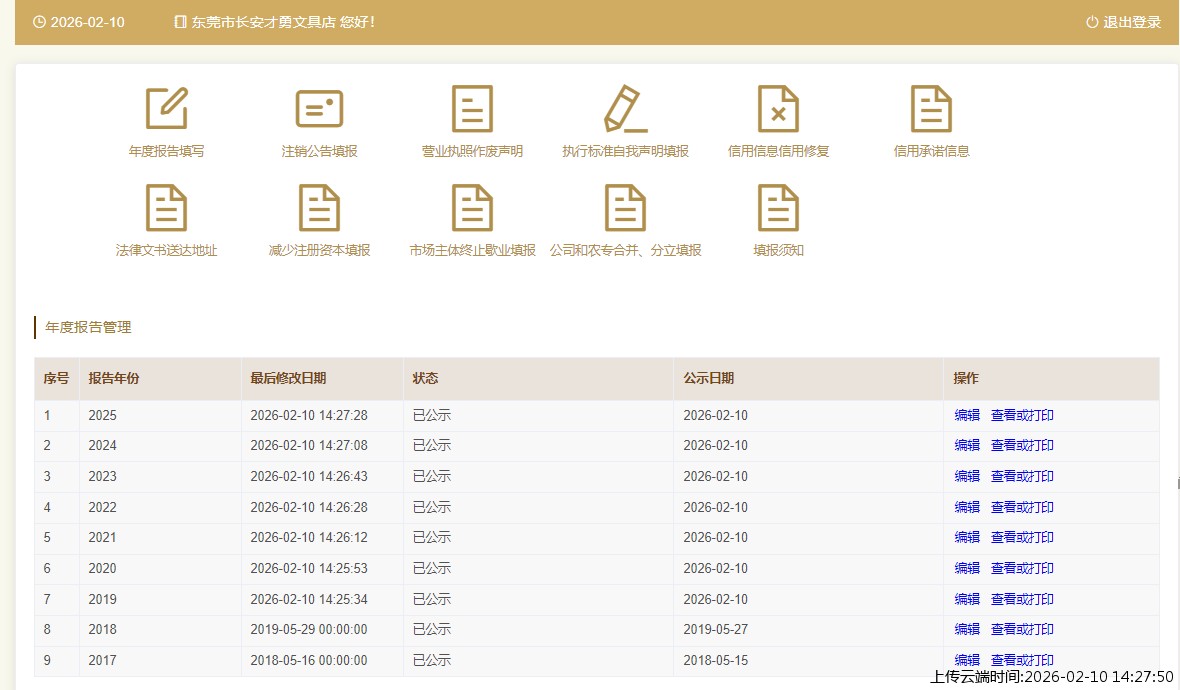Open the 年度报告填写 icon
1180x690 pixels.
coord(166,110)
